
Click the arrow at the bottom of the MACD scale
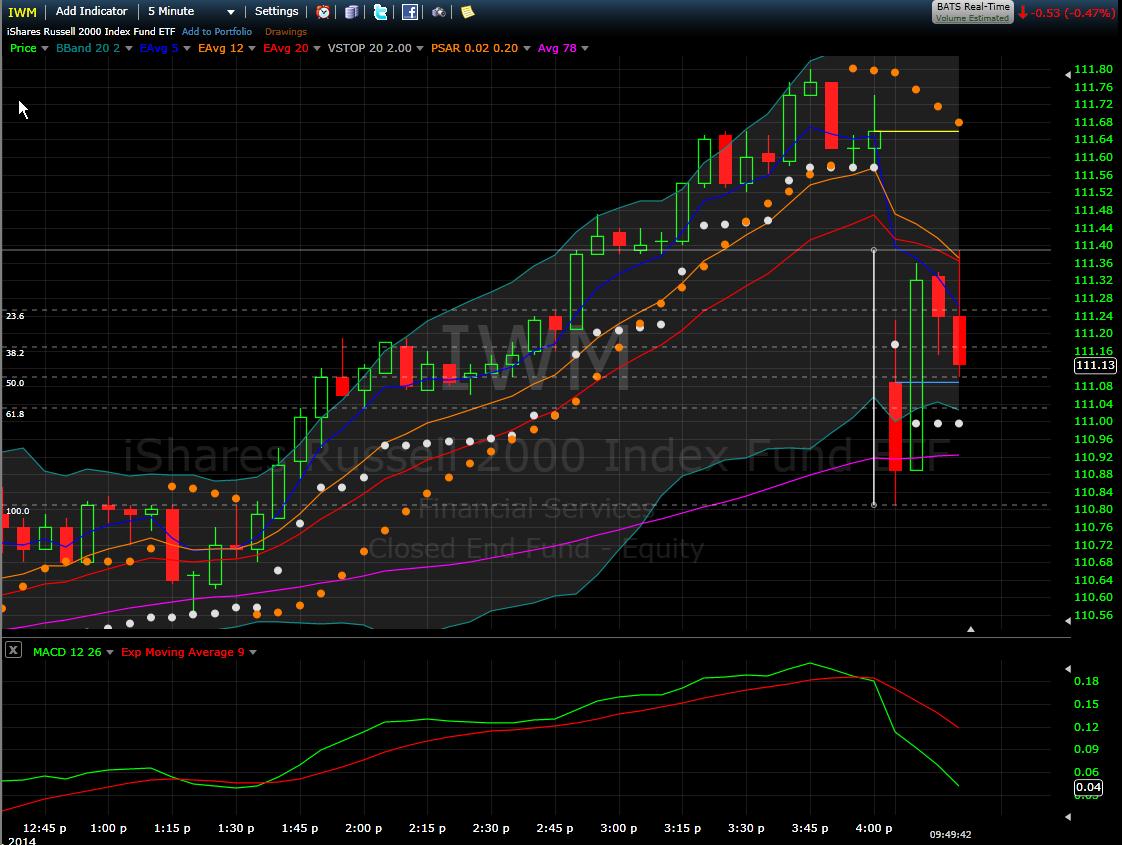1068,816
